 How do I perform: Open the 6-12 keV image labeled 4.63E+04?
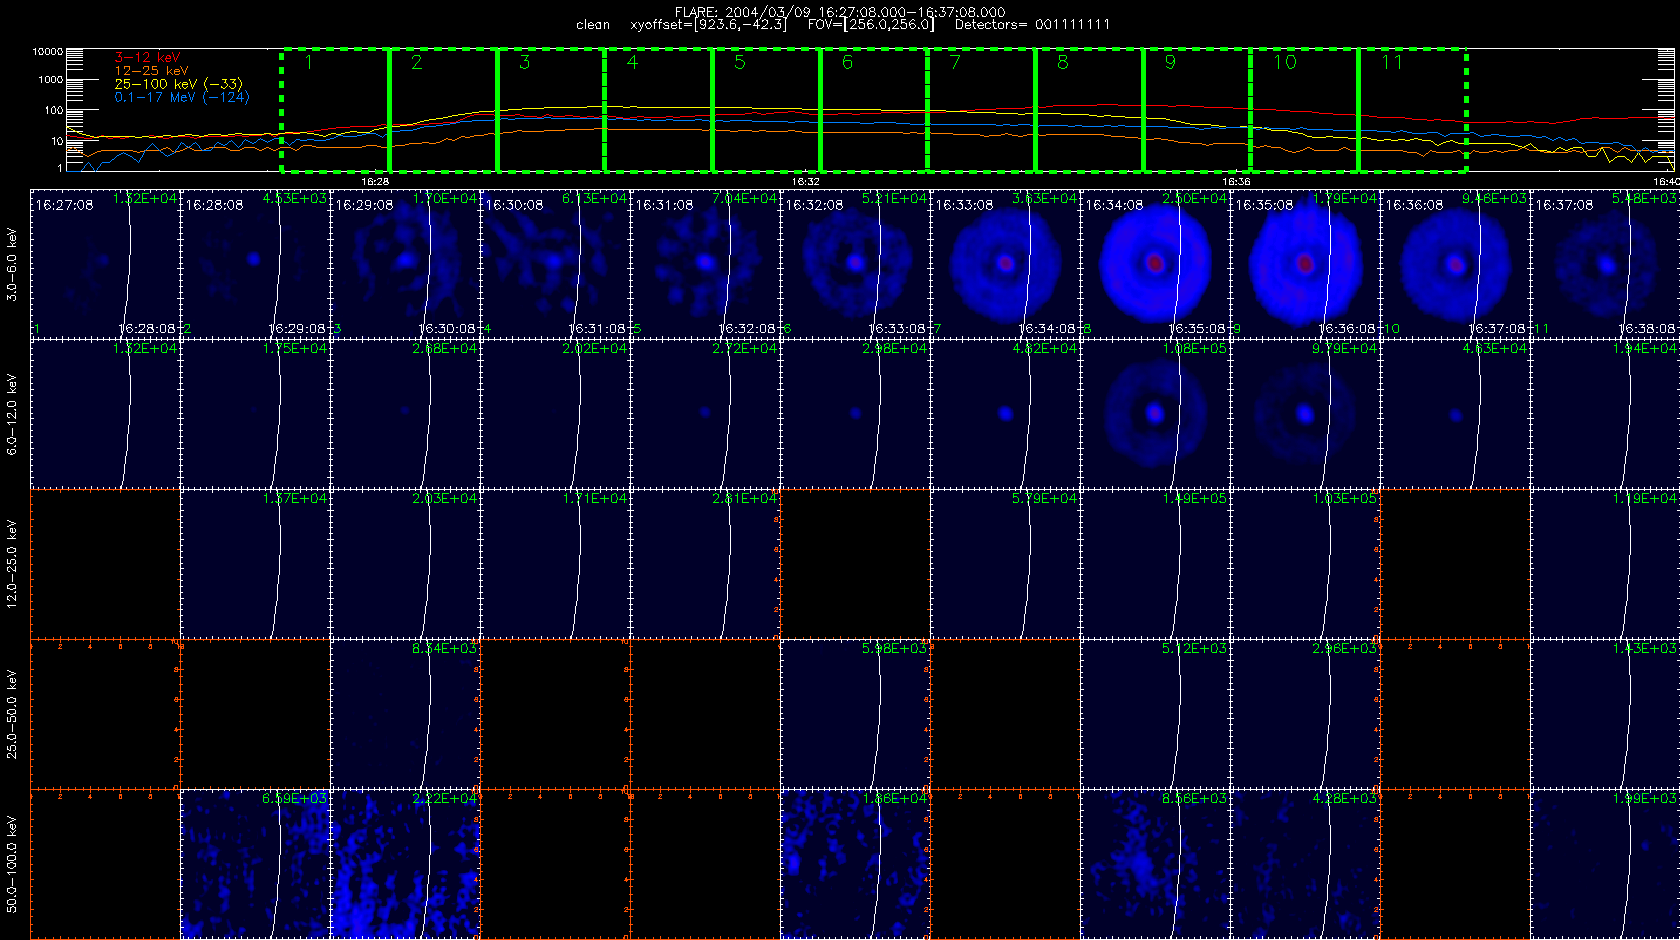[1456, 414]
